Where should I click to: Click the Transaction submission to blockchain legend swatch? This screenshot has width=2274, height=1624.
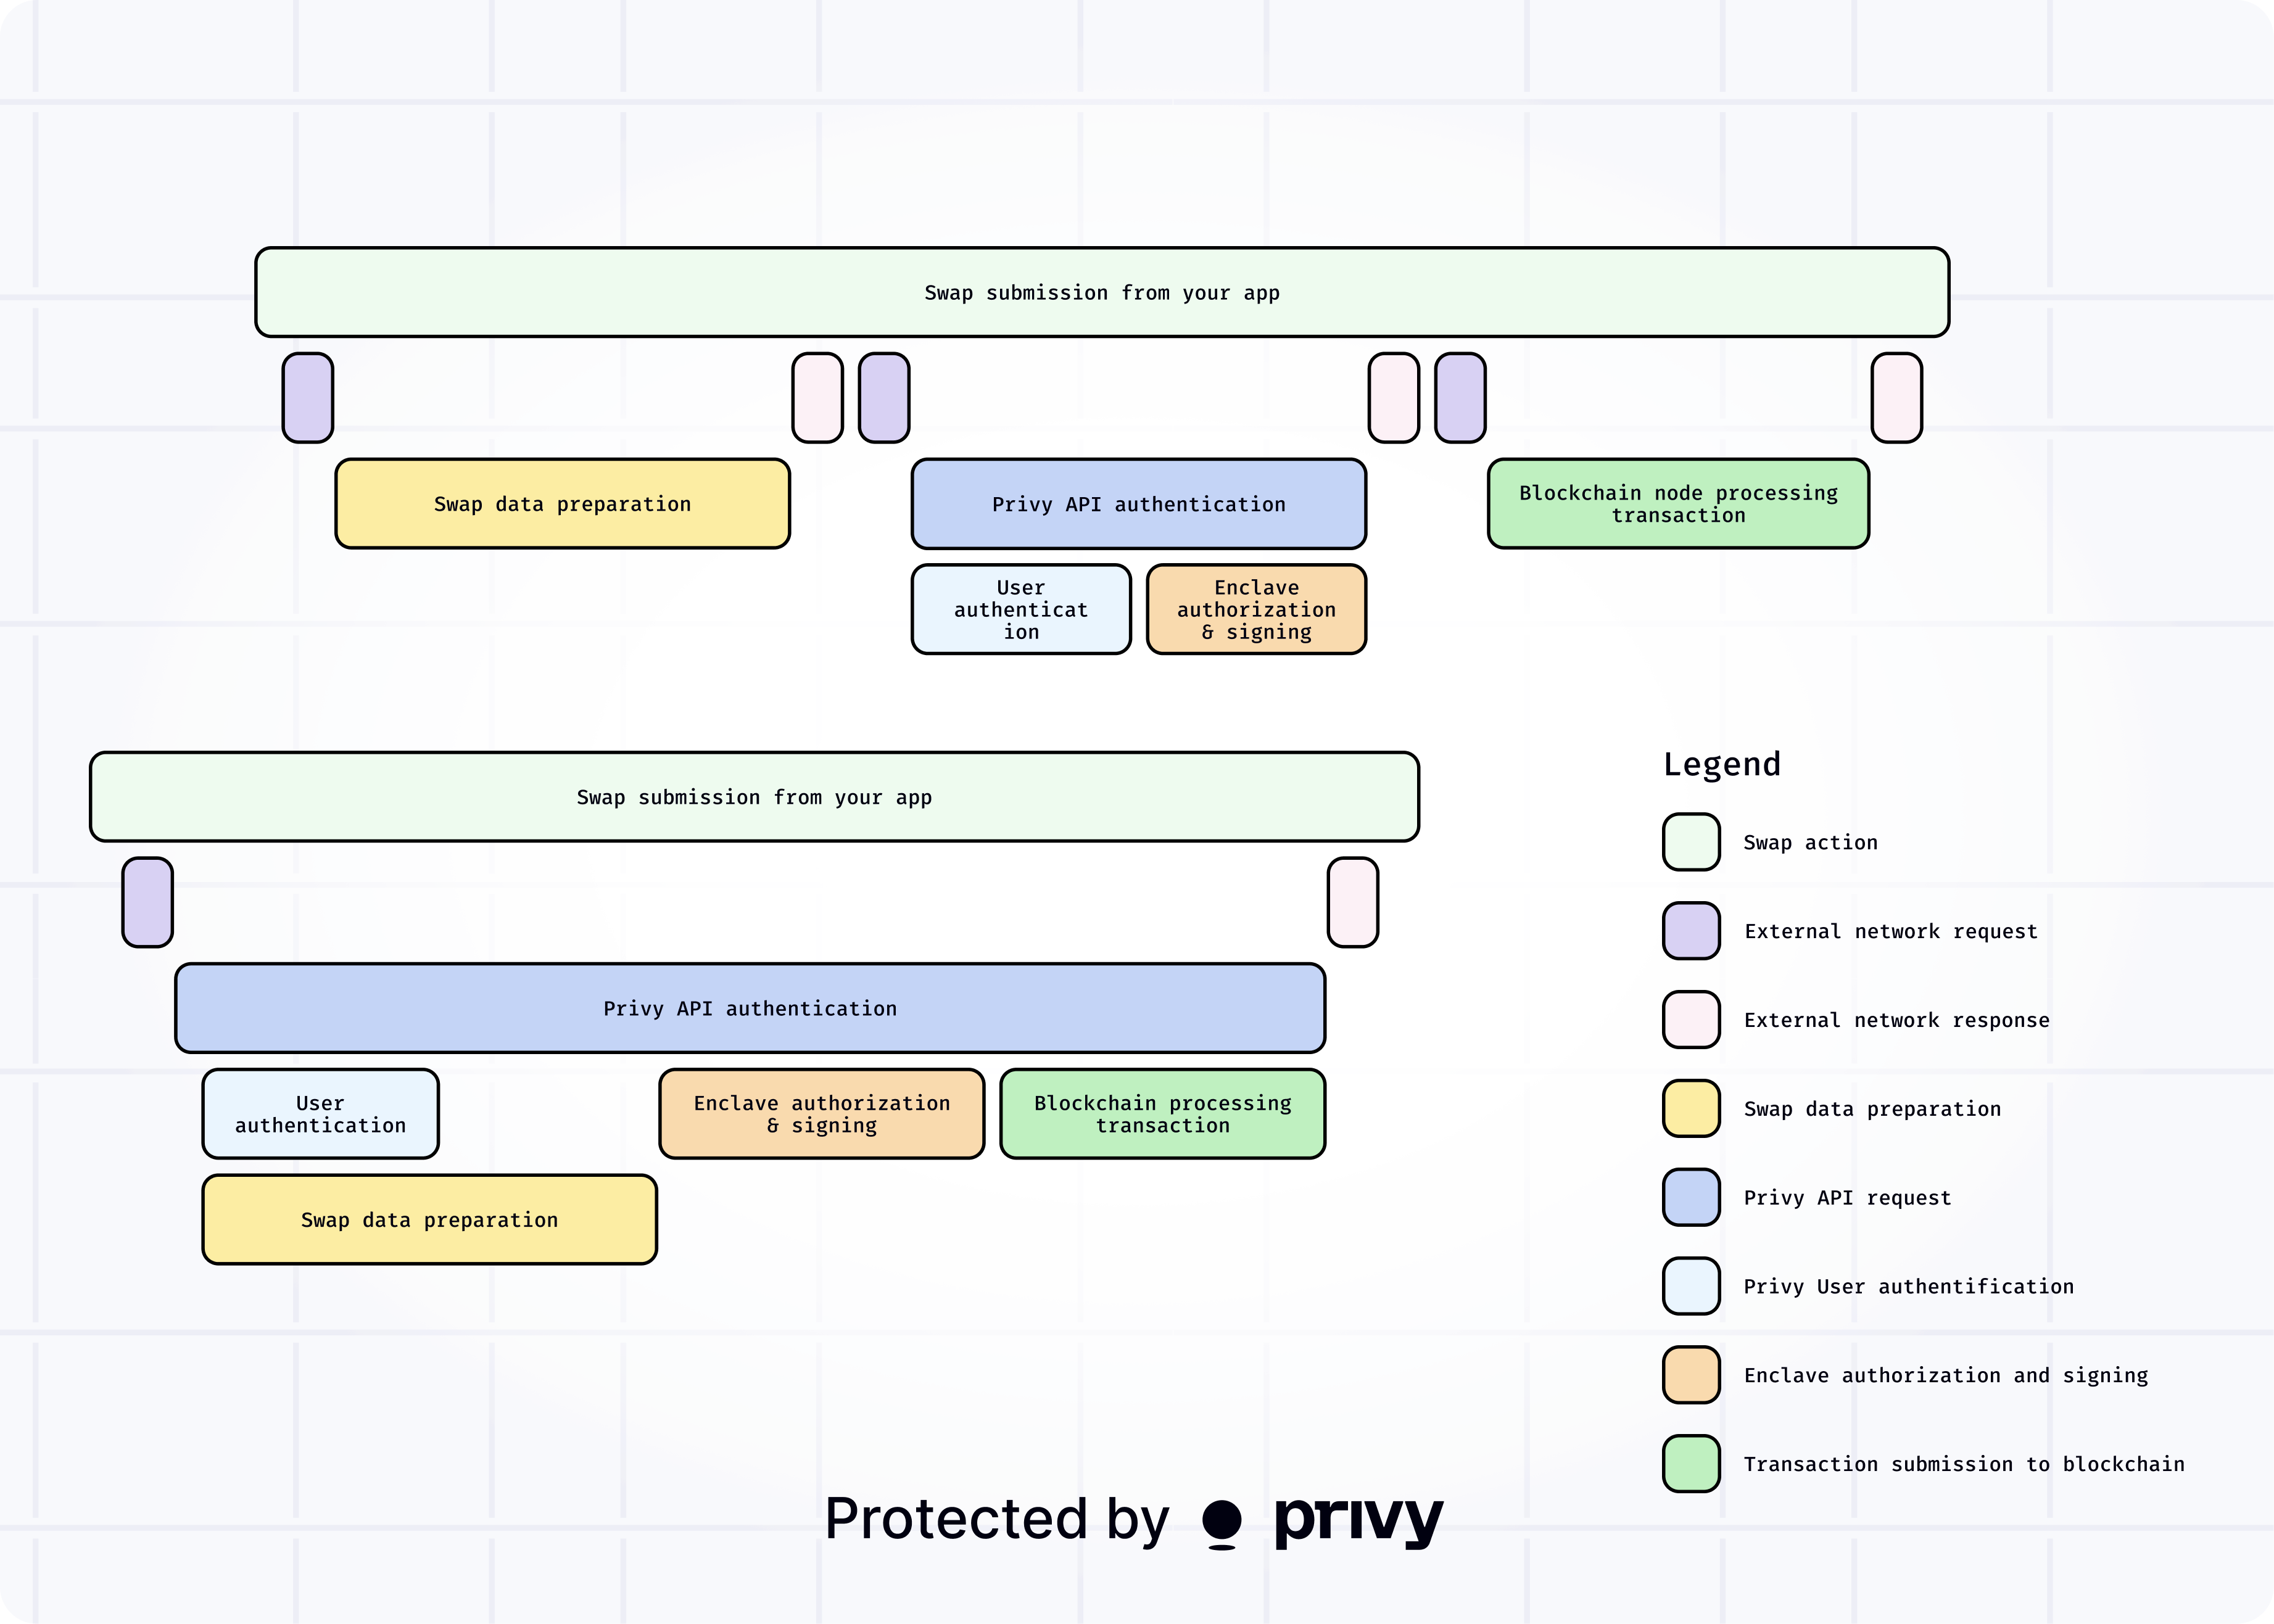[1691, 1464]
